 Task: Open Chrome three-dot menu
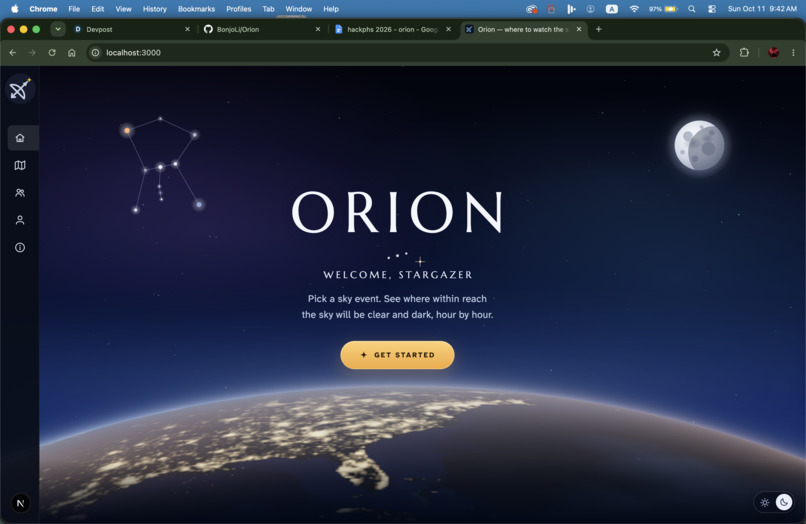[793, 52]
